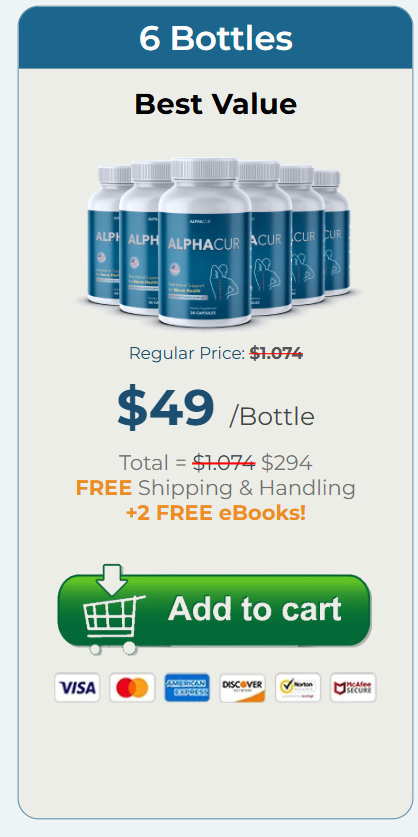Click the Discover Network icon
This screenshot has height=837, width=418.
click(242, 688)
